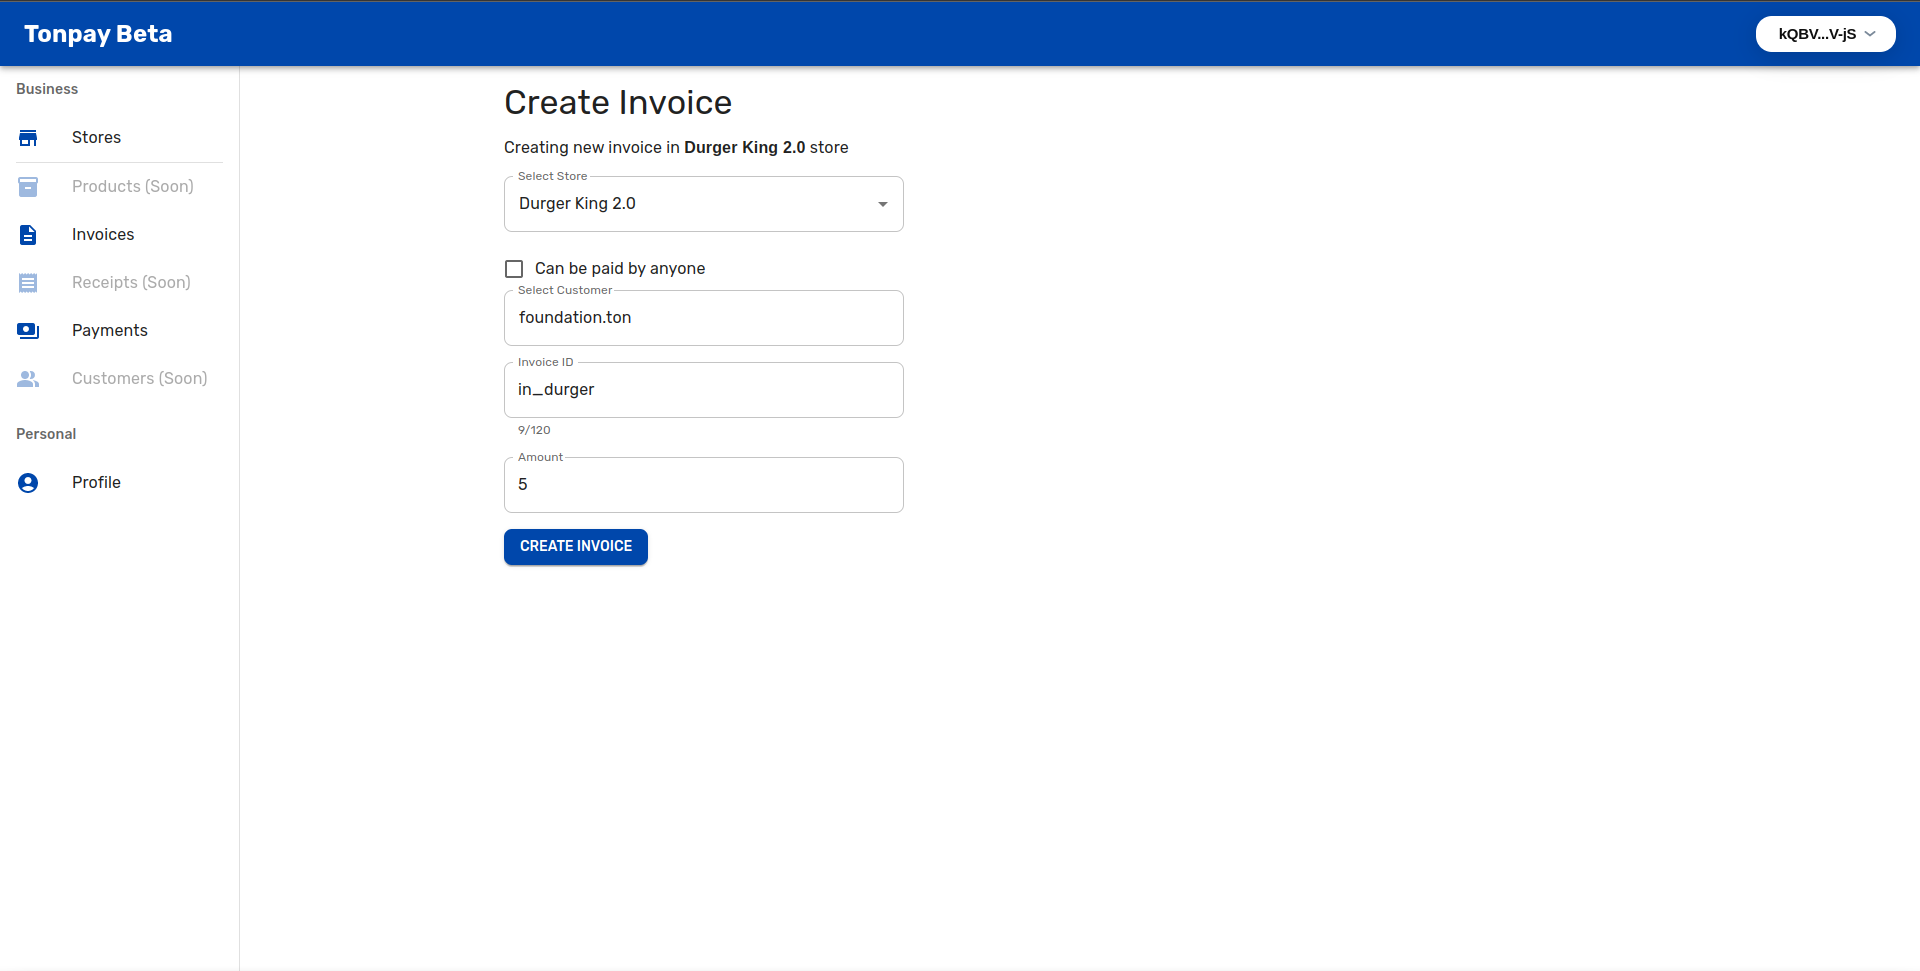The width and height of the screenshot is (1920, 971).
Task: Click the Products archive box icon
Action: pyautogui.click(x=28, y=186)
